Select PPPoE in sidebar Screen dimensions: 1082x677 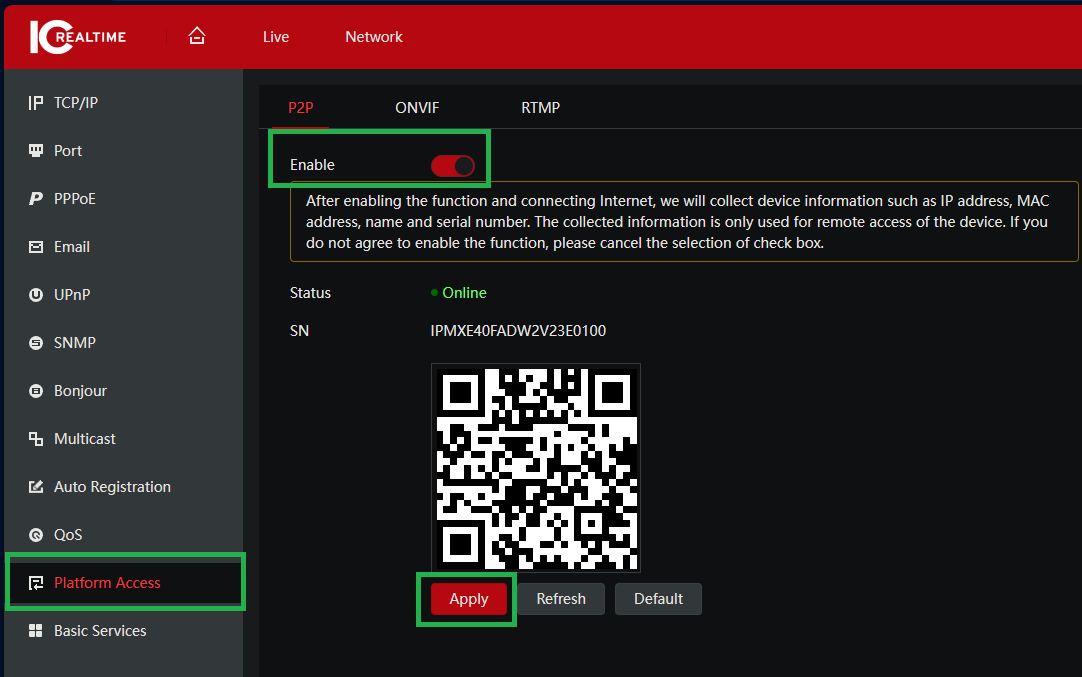pyautogui.click(x=75, y=199)
